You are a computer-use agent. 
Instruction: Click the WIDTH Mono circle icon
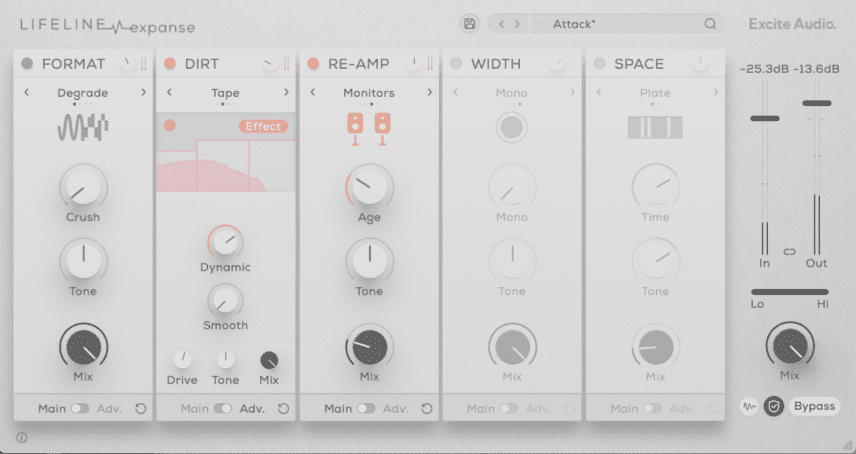(512, 128)
